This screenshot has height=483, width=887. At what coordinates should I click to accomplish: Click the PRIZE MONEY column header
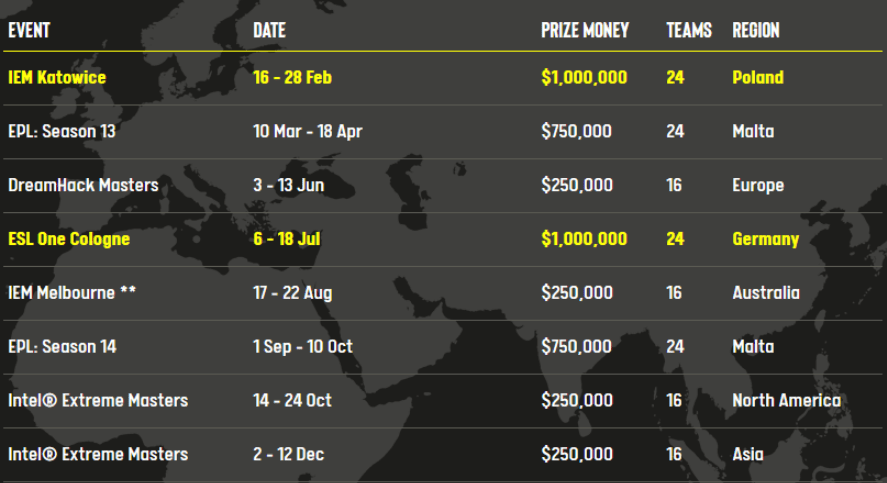pos(585,31)
